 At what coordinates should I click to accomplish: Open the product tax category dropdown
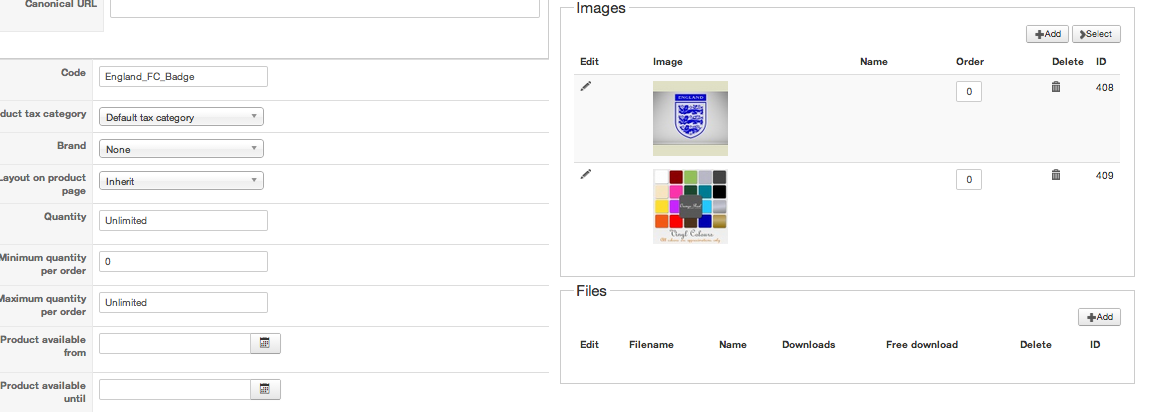(x=181, y=117)
